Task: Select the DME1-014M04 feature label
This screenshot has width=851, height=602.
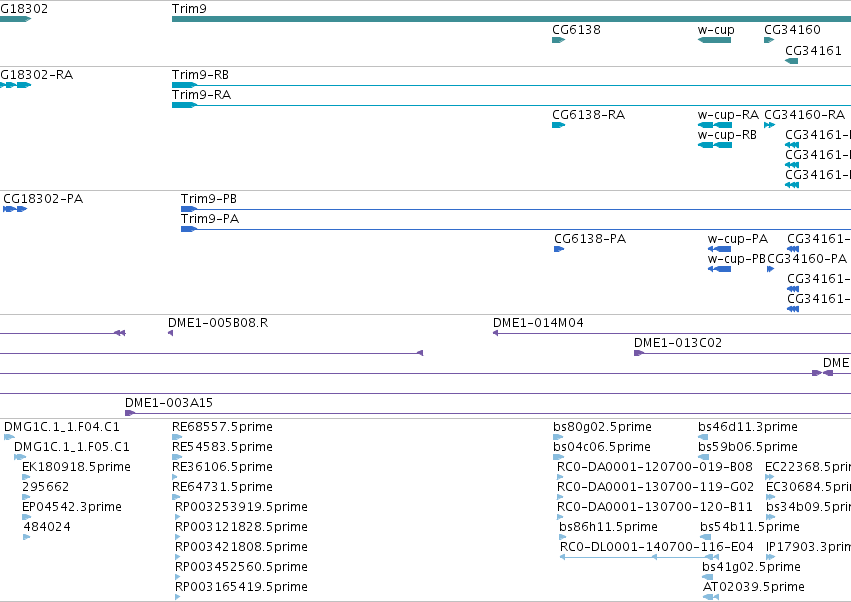Action: click(x=538, y=323)
